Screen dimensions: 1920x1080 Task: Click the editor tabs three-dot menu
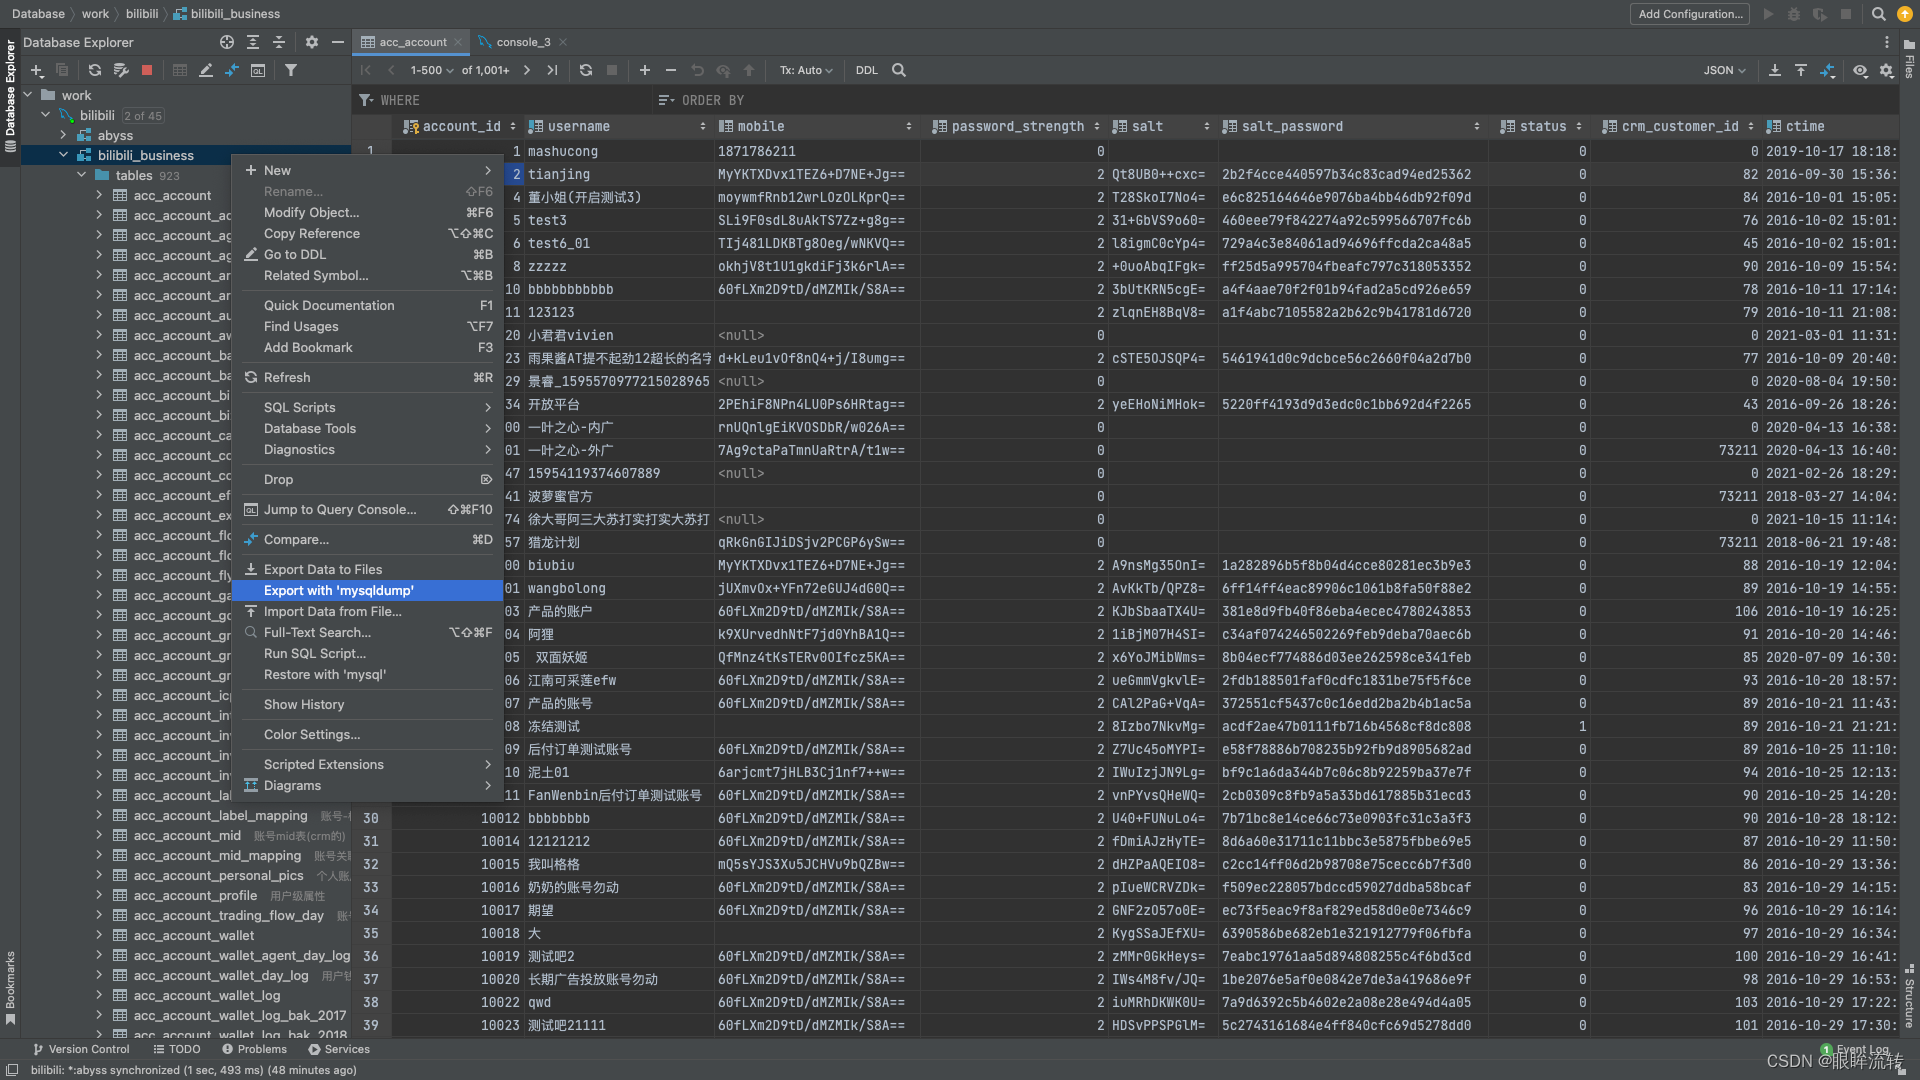(1887, 42)
